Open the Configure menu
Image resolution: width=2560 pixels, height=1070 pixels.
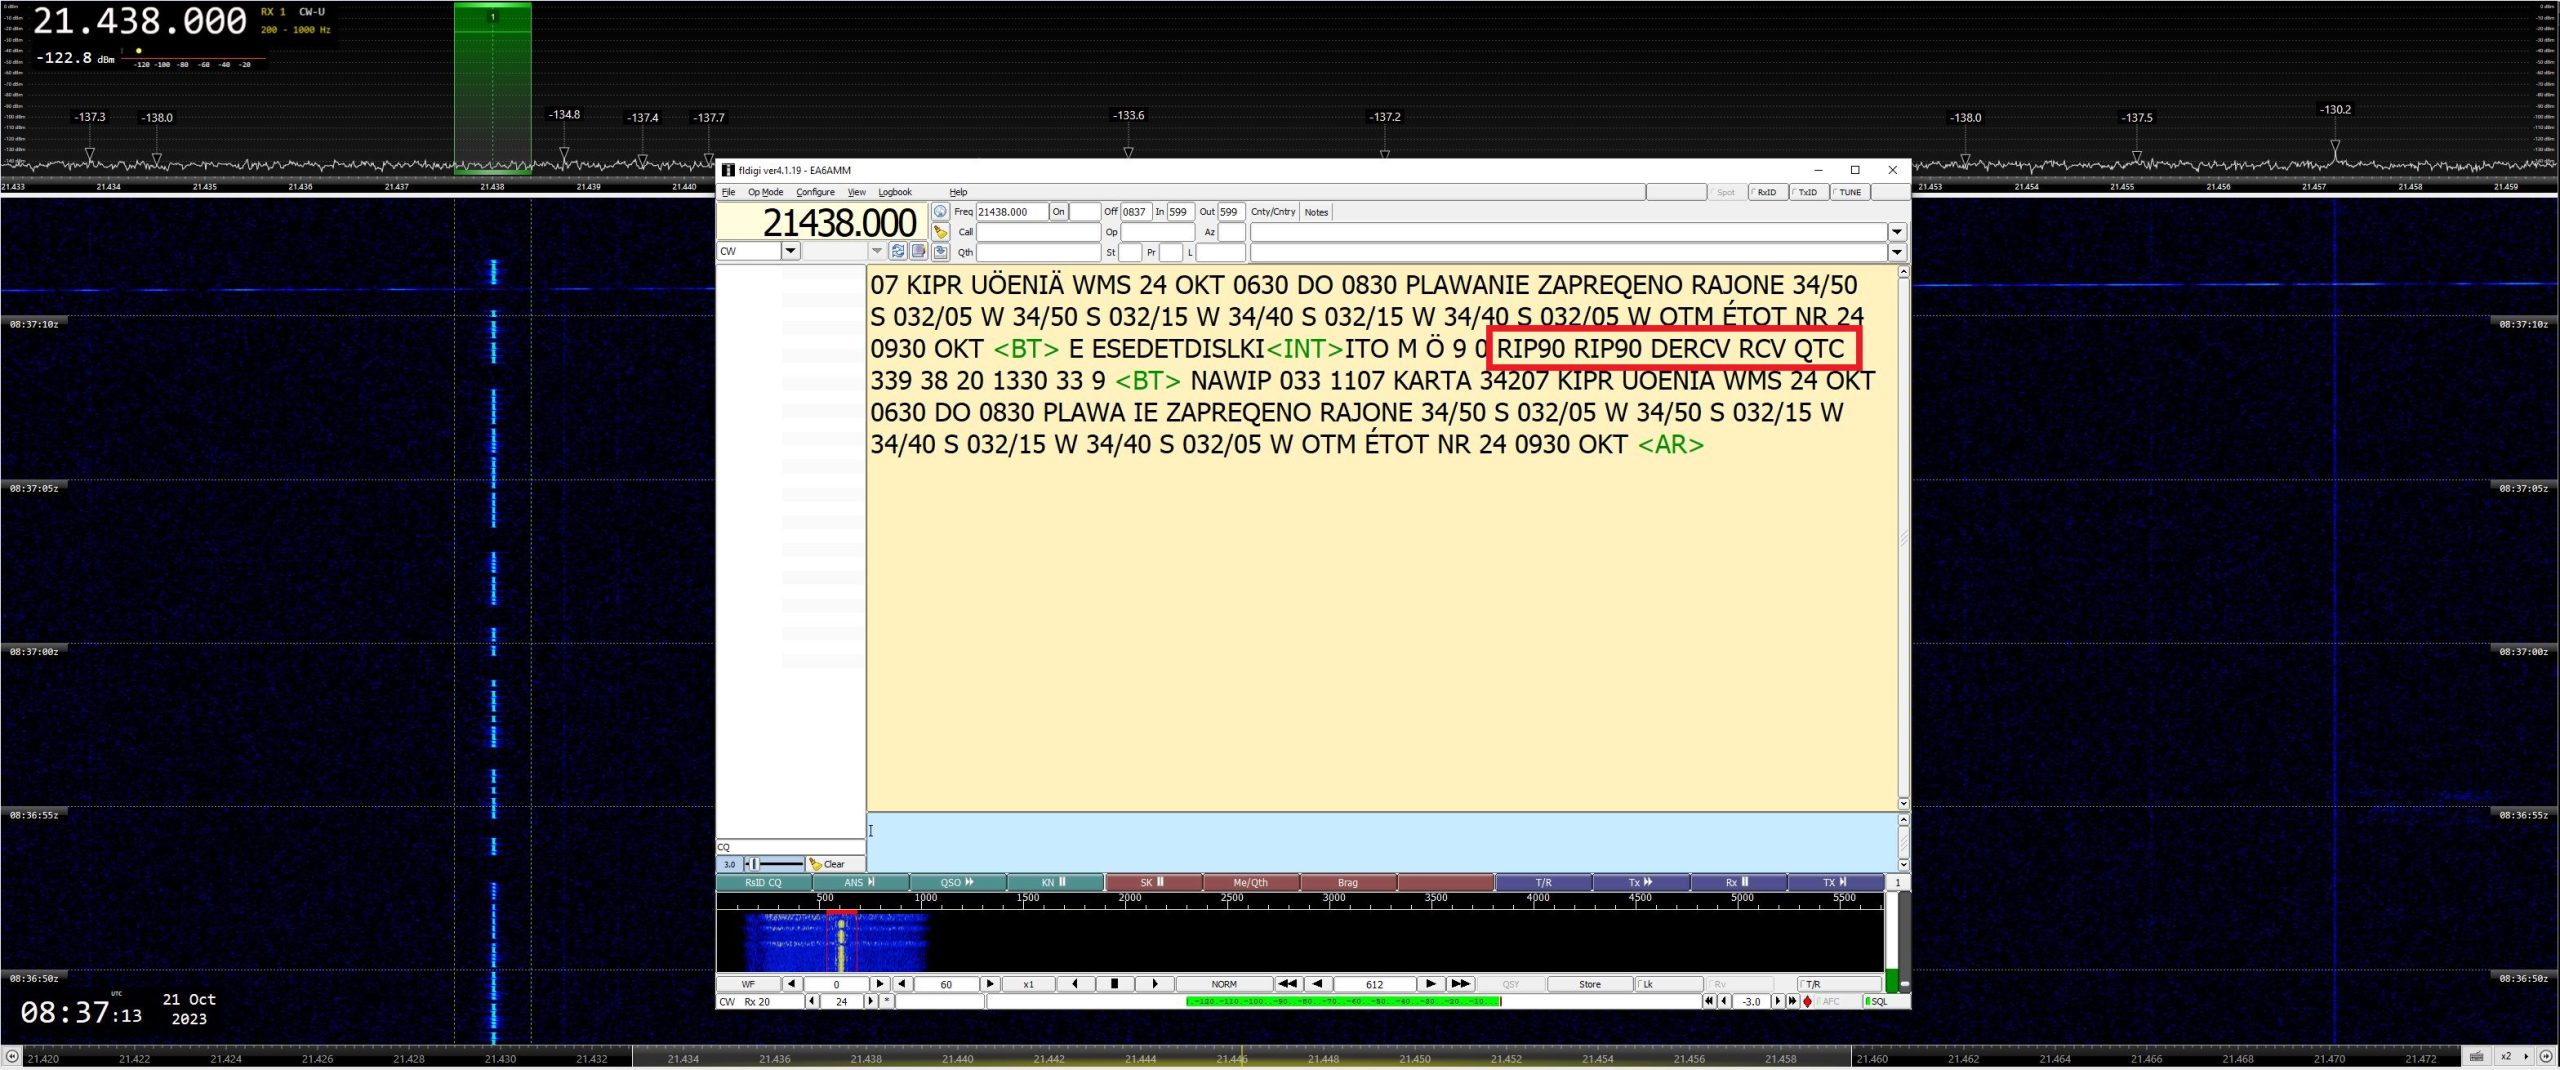[815, 192]
